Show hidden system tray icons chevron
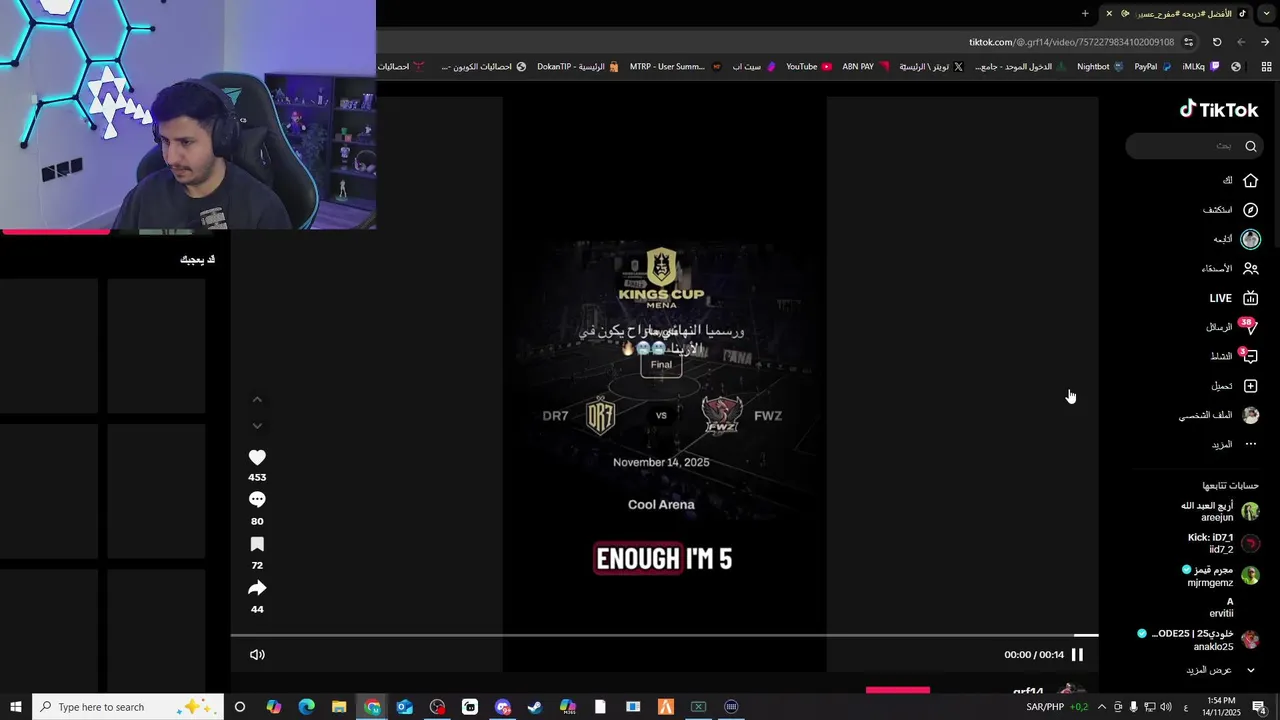This screenshot has height=720, width=1280. (x=1101, y=707)
